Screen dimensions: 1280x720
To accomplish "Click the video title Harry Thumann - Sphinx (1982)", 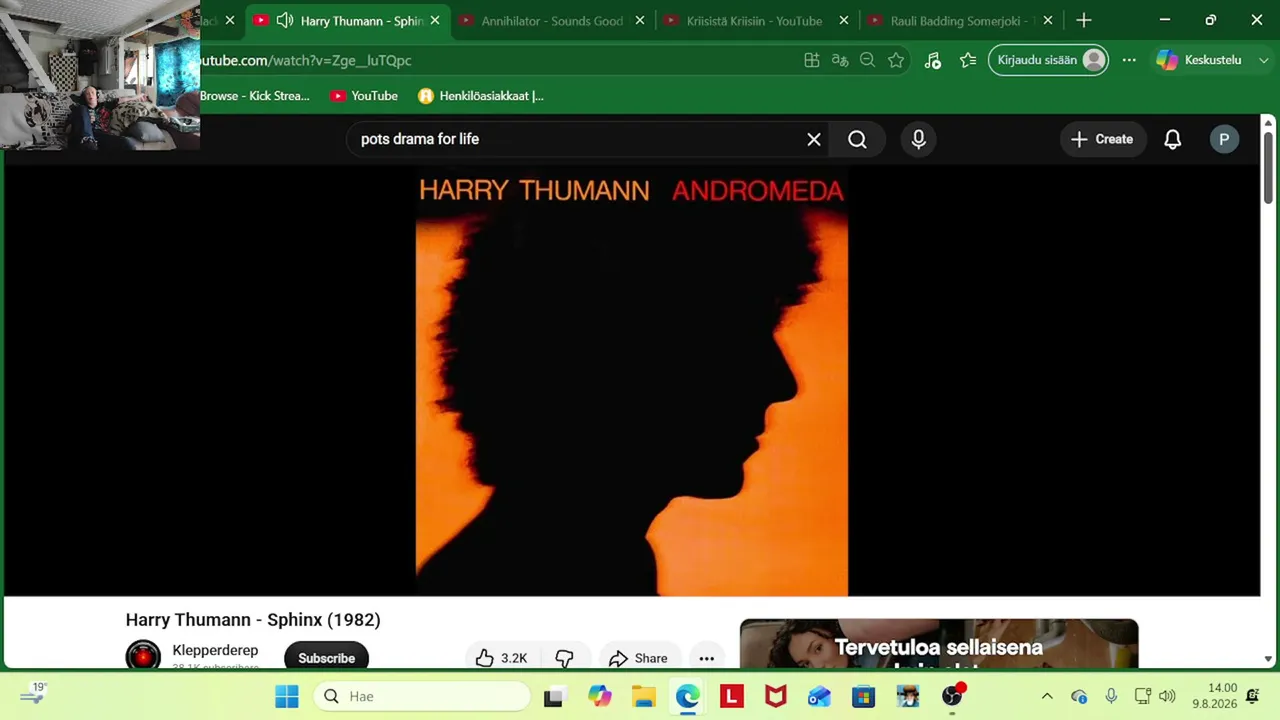I will pyautogui.click(x=253, y=620).
